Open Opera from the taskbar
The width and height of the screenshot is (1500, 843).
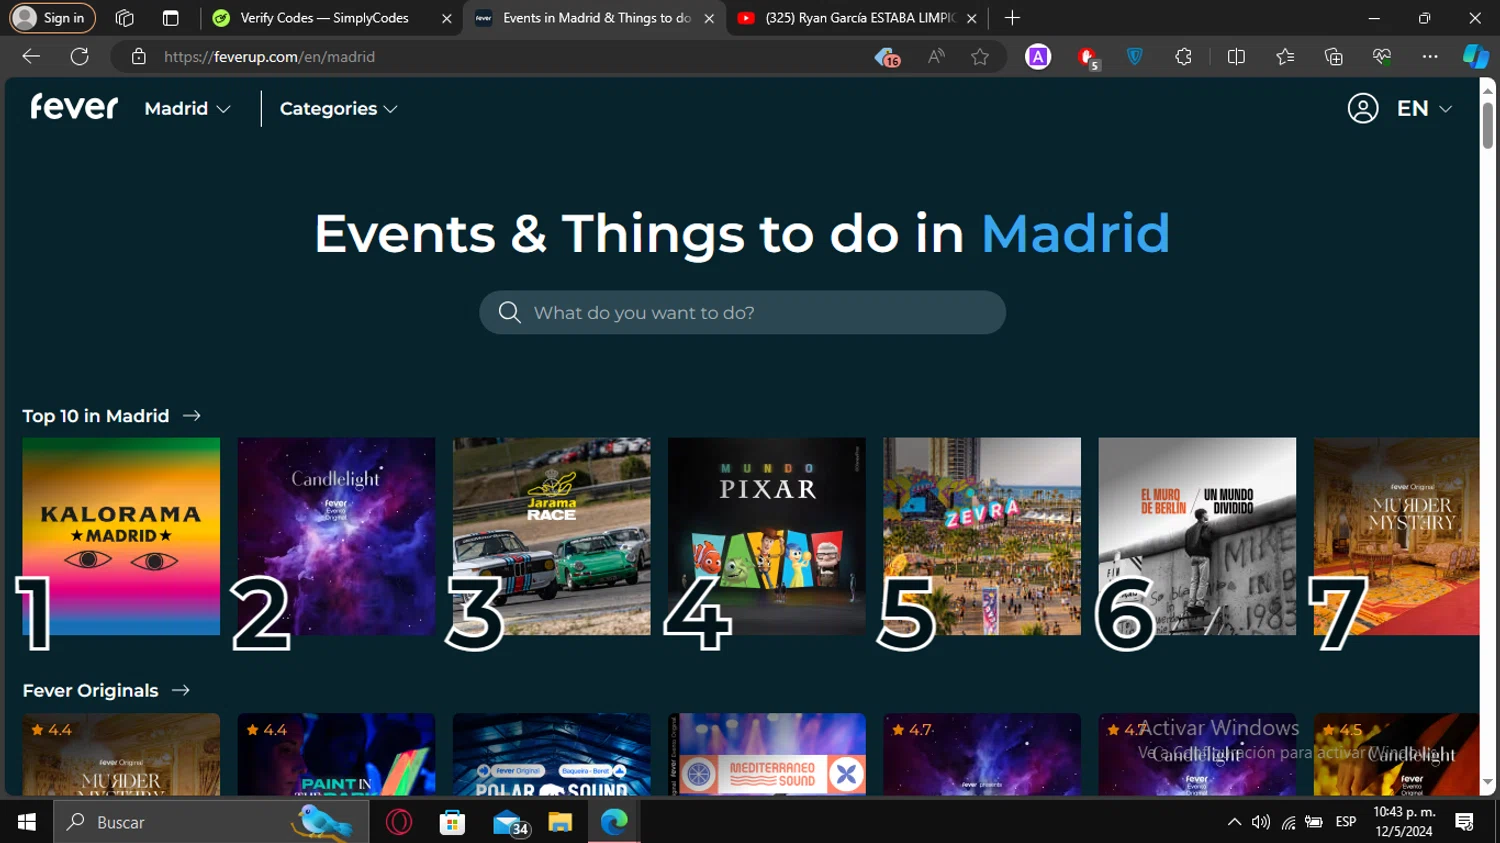pos(399,822)
